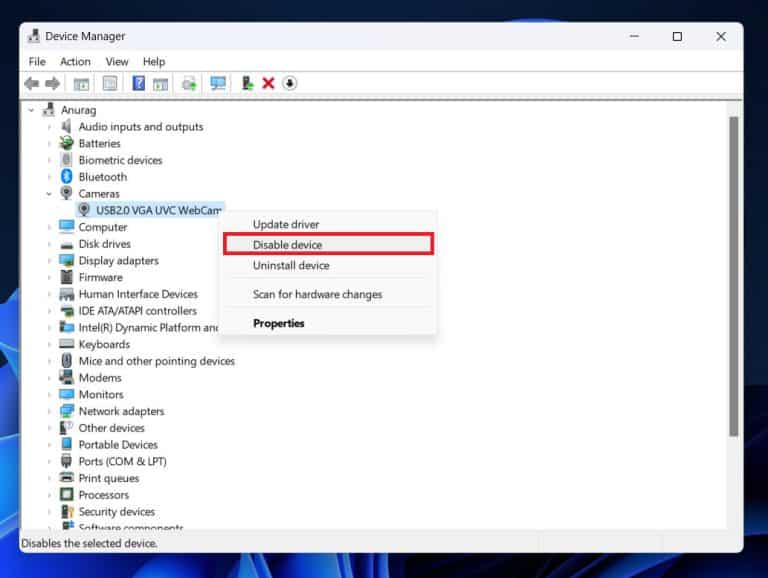
Task: Click the Processors icon
Action: click(66, 494)
